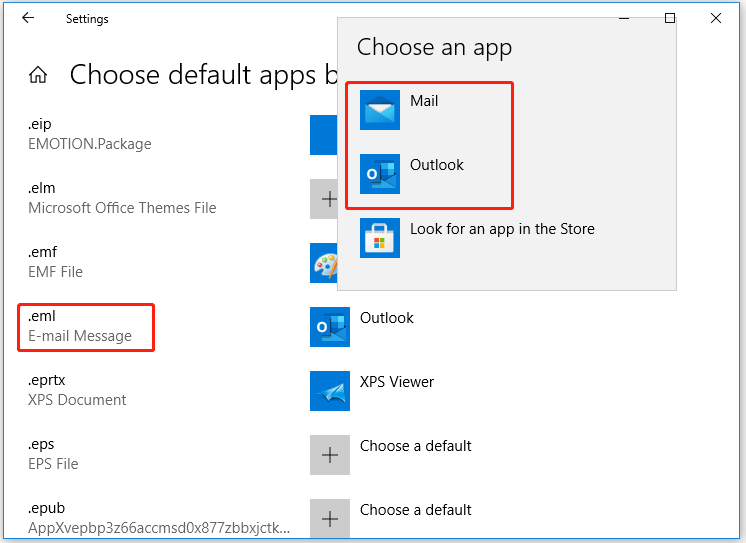
Task: Maximize the Settings window
Action: click(670, 18)
